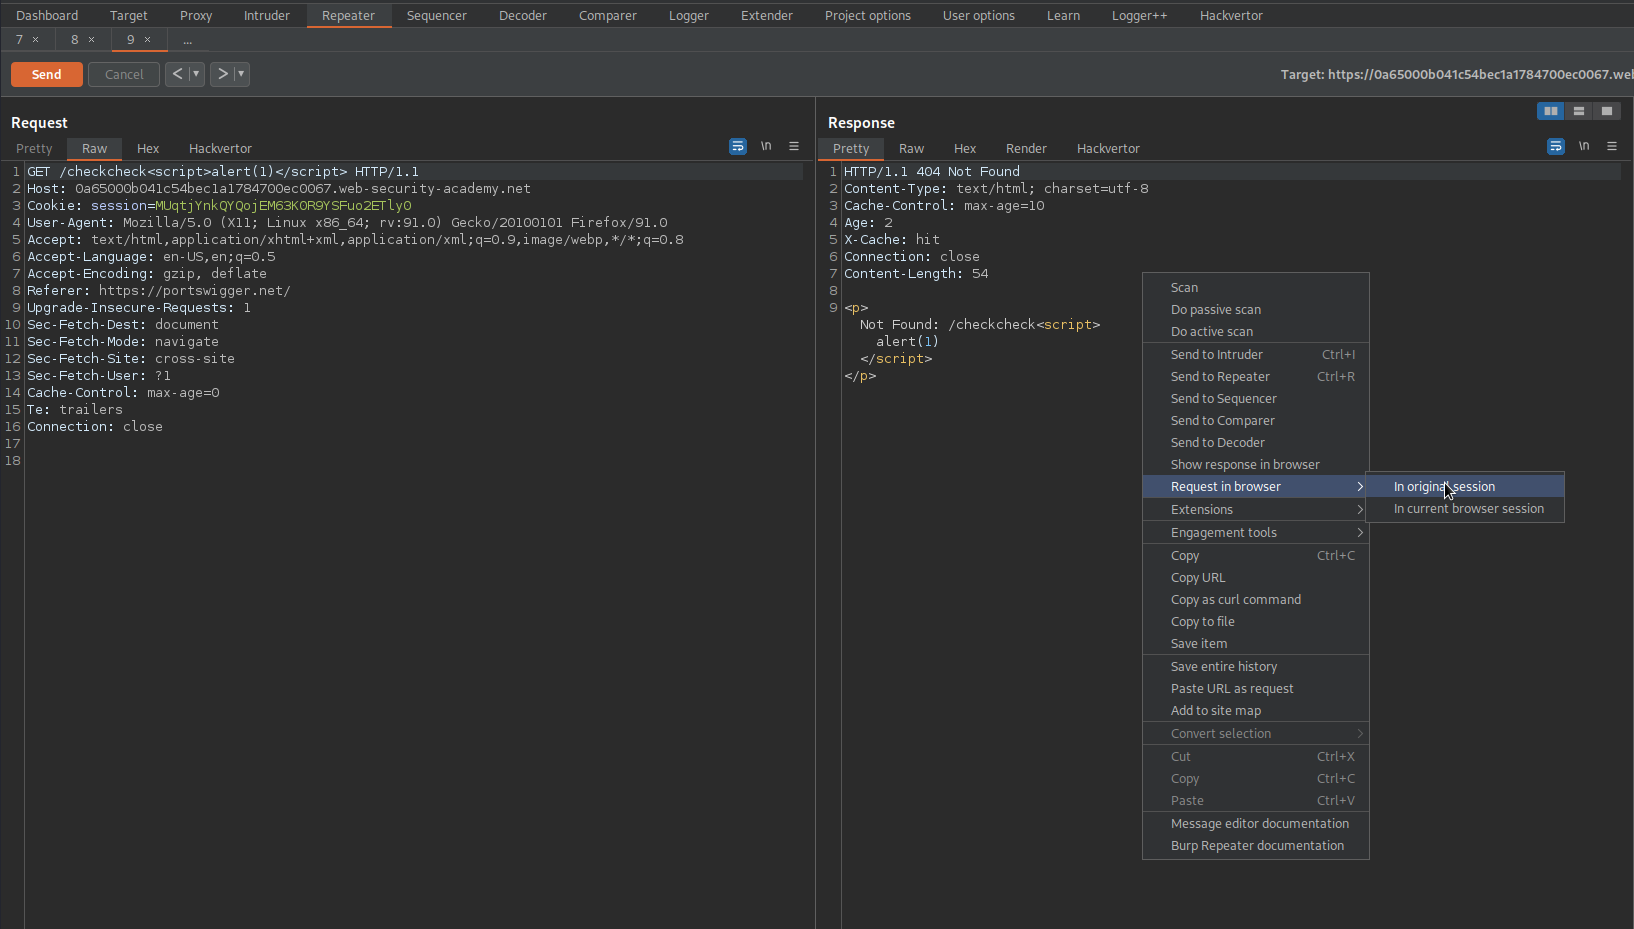The width and height of the screenshot is (1634, 929).
Task: Select combined tabbed layout icon
Action: [x=1607, y=111]
